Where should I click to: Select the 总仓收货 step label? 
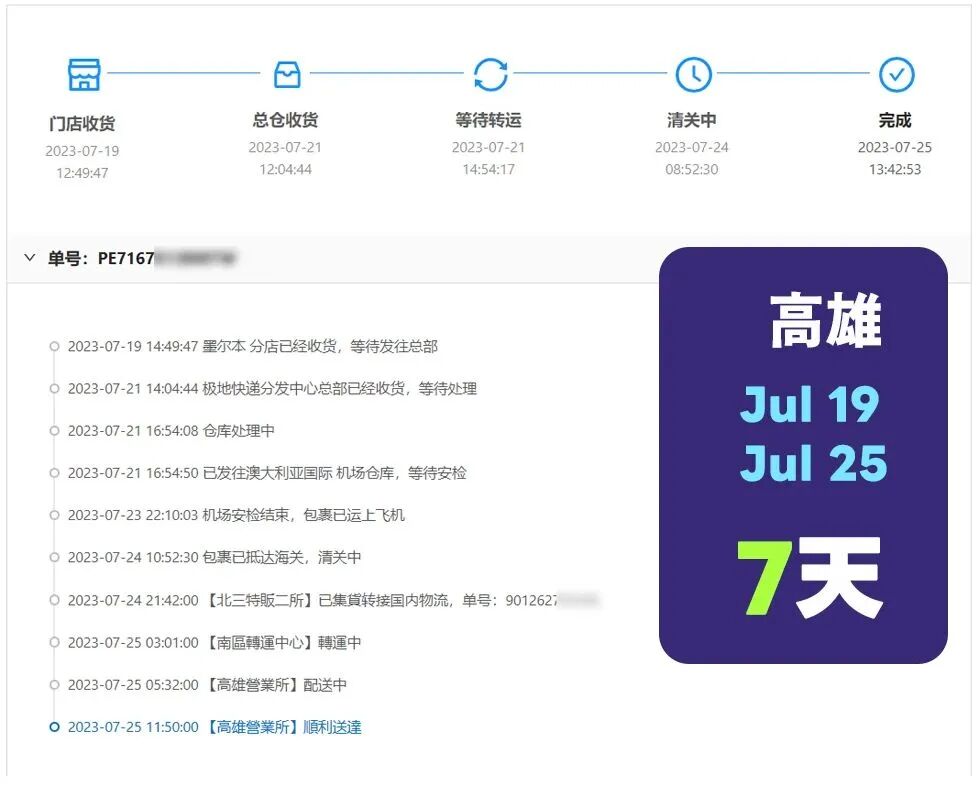(x=285, y=119)
